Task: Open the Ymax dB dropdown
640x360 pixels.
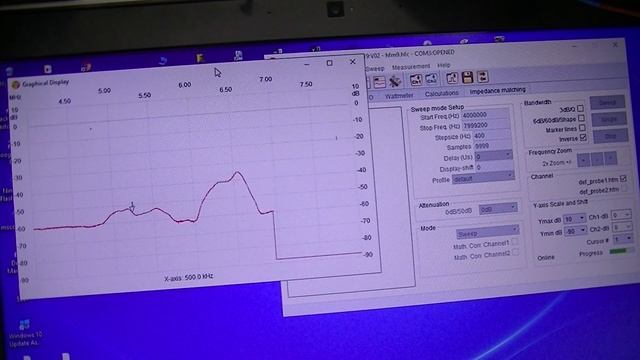Action: pyautogui.click(x=575, y=219)
